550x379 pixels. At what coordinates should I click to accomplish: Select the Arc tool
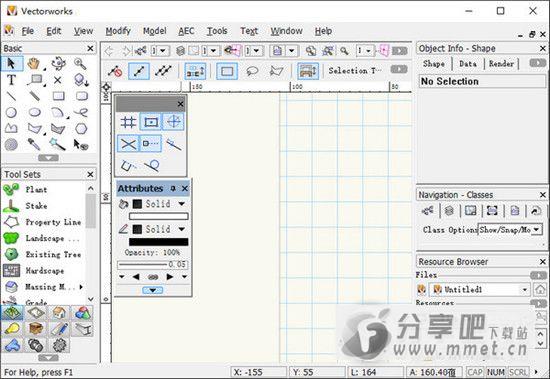click(58, 112)
